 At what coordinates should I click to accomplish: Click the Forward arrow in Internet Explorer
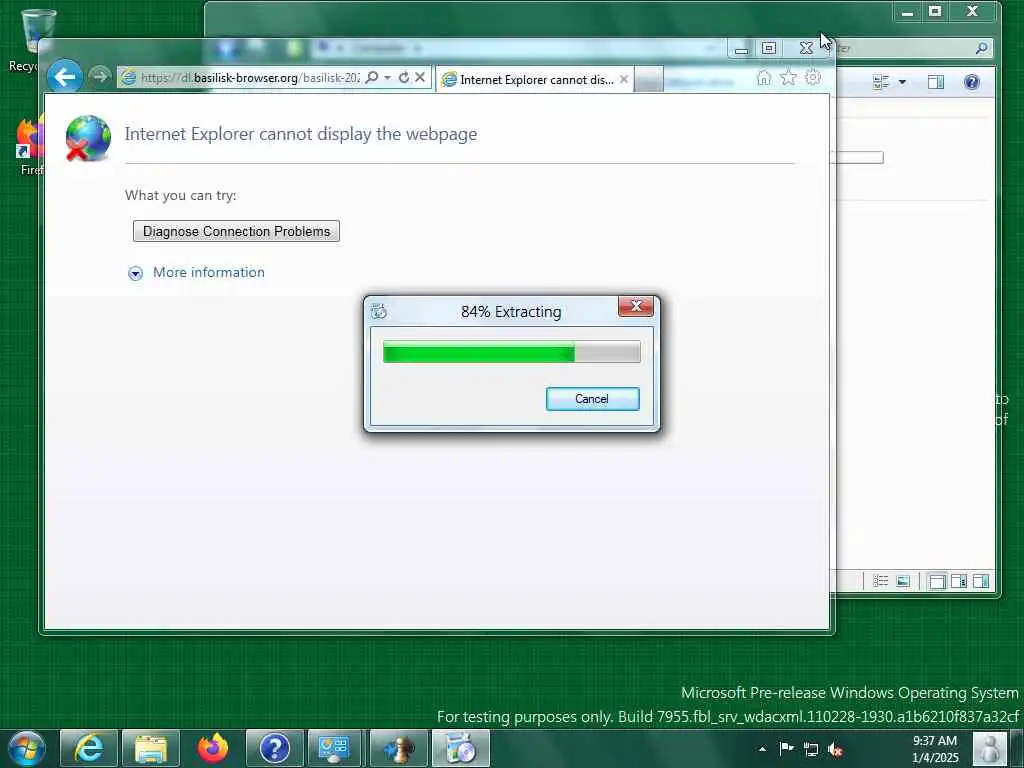[x=99, y=77]
